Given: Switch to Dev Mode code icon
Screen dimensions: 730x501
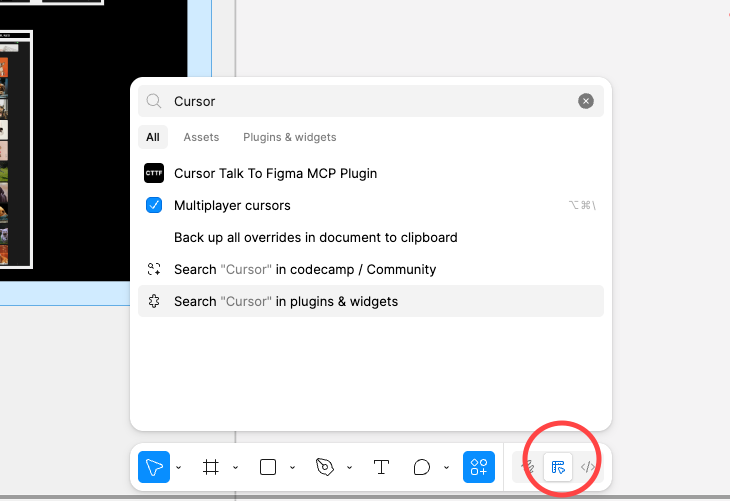Looking at the screenshot, I should point(588,467).
